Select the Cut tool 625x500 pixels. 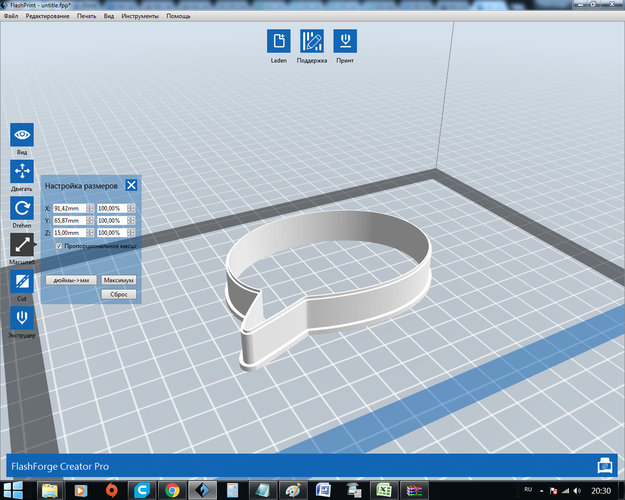coord(22,281)
